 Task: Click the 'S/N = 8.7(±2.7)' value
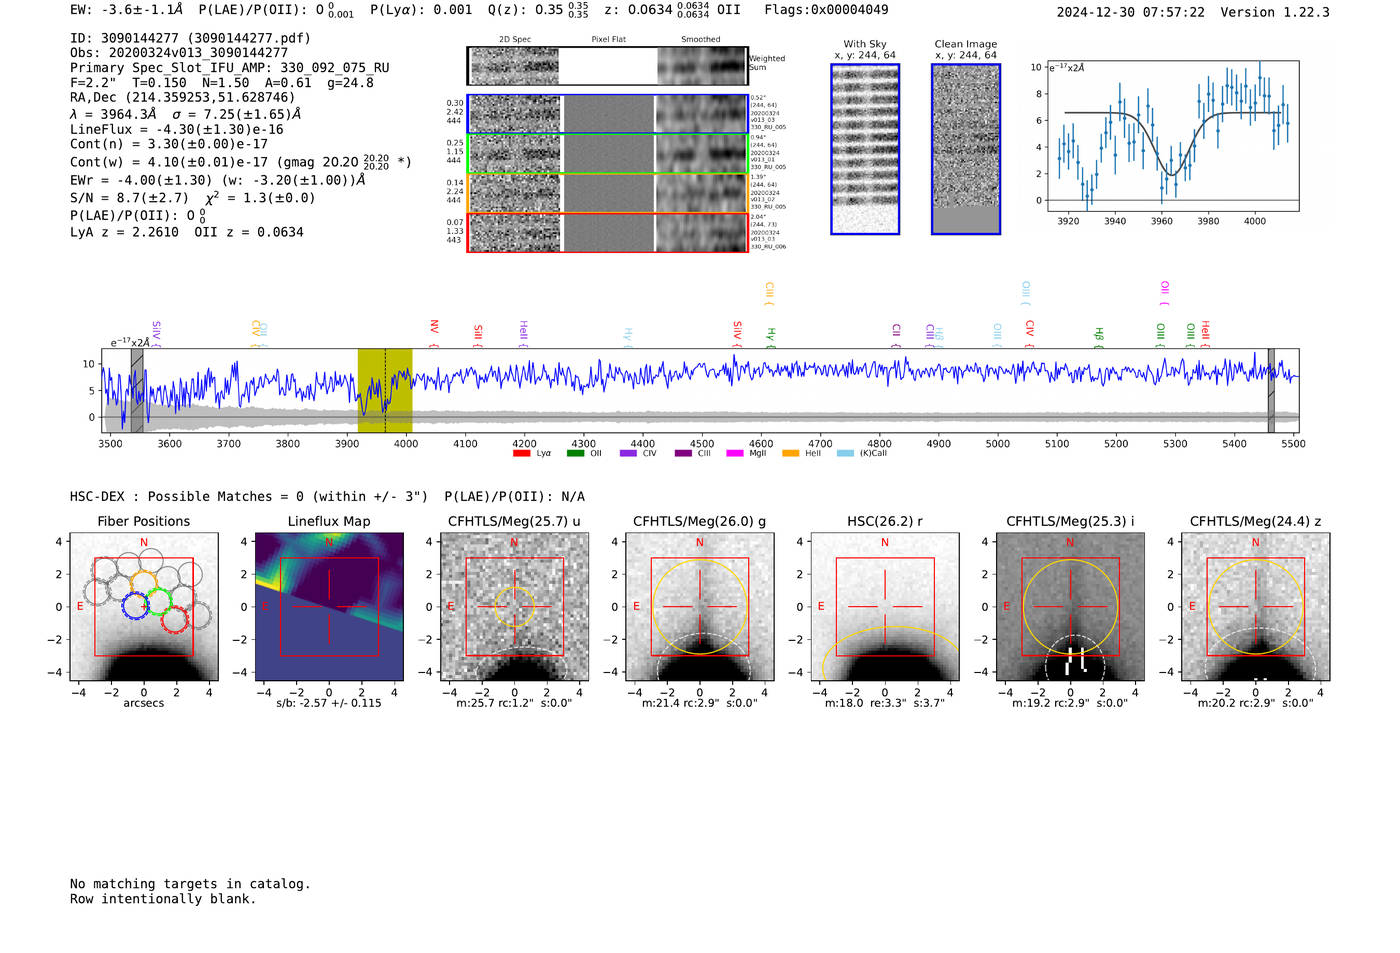click(129, 198)
